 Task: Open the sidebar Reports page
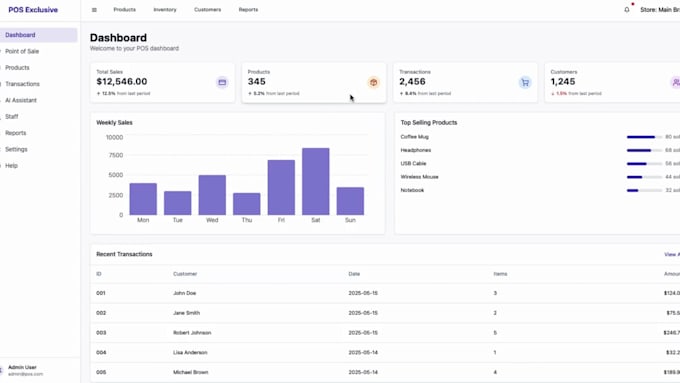point(39,133)
